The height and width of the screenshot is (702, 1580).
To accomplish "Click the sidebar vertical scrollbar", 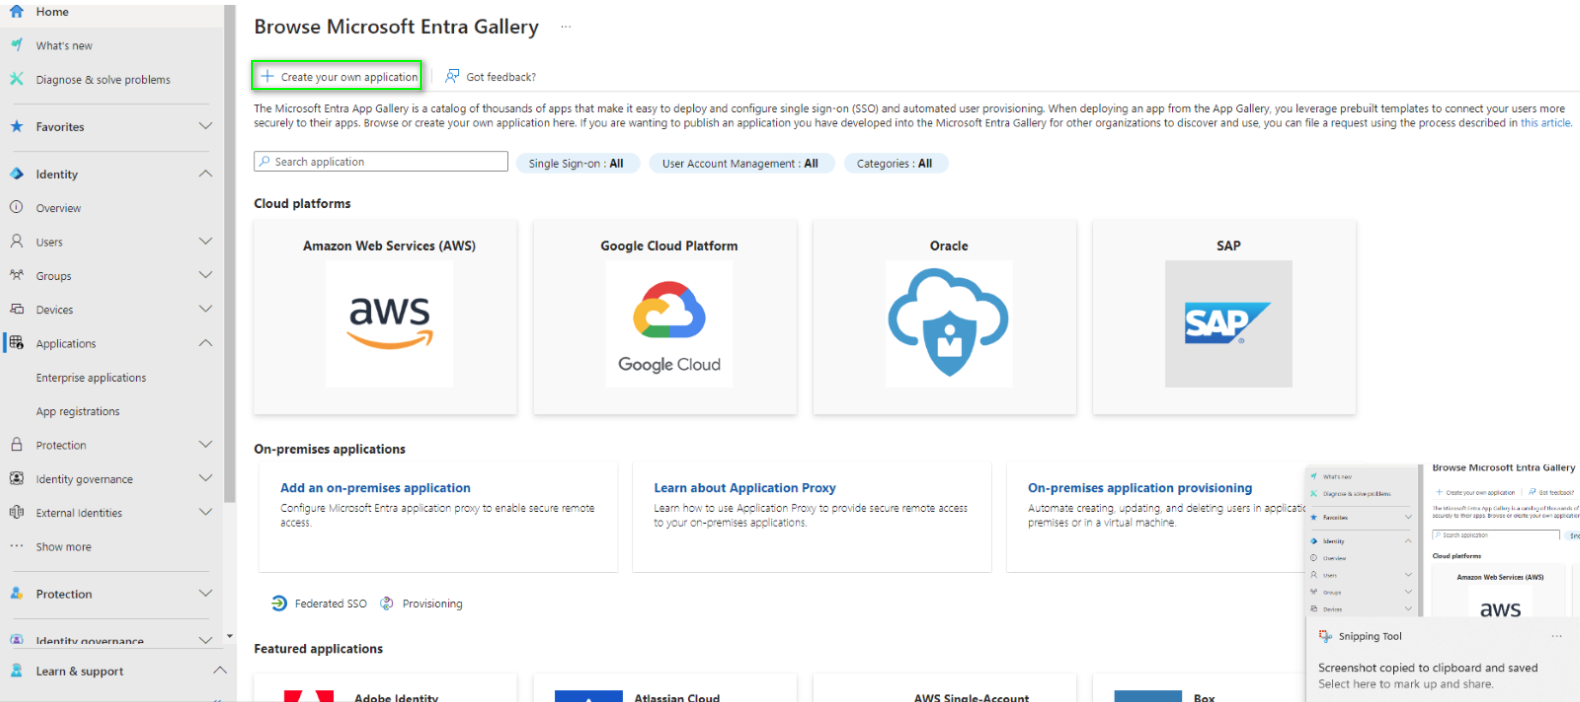I will click(230, 255).
